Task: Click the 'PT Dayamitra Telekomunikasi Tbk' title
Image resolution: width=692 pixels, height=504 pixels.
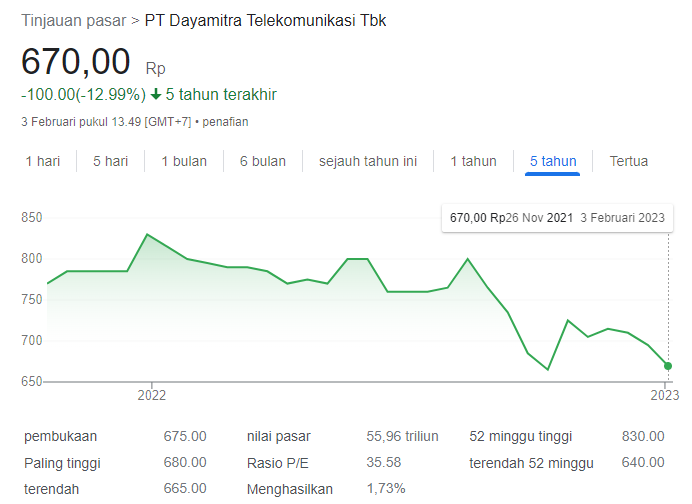Action: [x=265, y=20]
